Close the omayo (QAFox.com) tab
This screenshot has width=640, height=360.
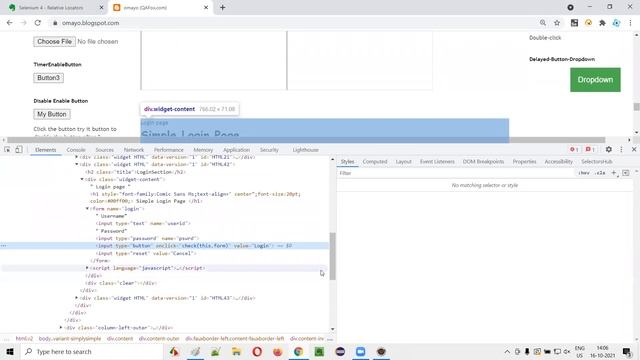point(206,7)
